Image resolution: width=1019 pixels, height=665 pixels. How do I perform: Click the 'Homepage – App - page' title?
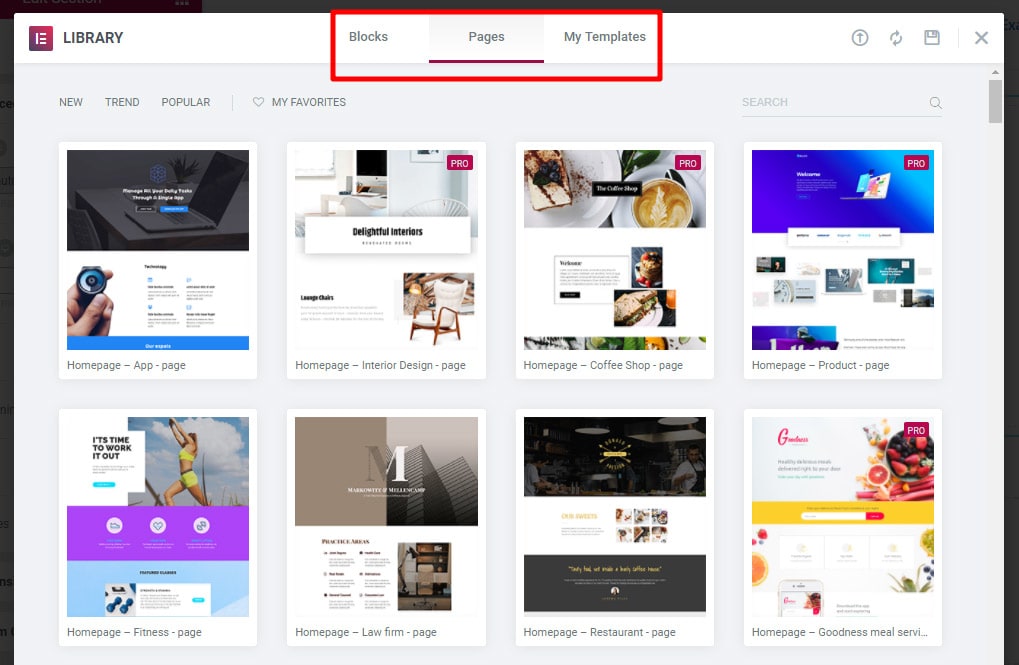click(x=126, y=365)
